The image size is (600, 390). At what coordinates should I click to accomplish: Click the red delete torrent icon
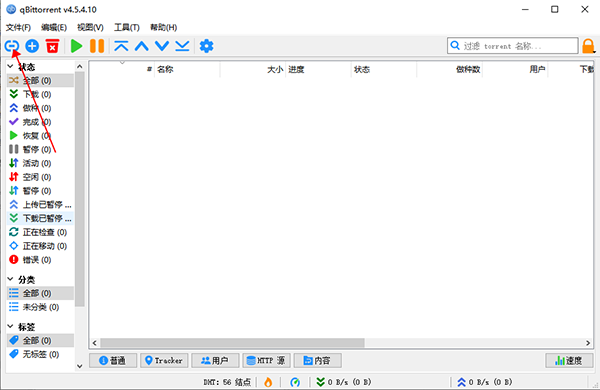(x=52, y=46)
